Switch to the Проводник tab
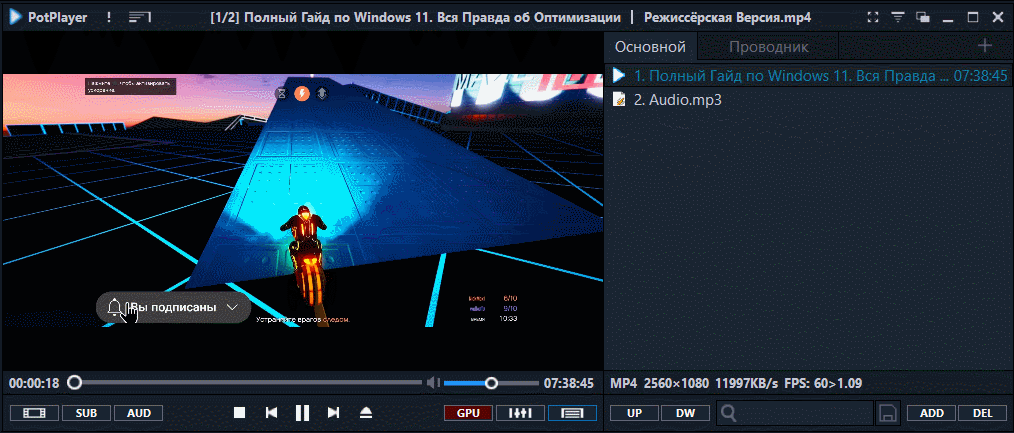 [768, 47]
